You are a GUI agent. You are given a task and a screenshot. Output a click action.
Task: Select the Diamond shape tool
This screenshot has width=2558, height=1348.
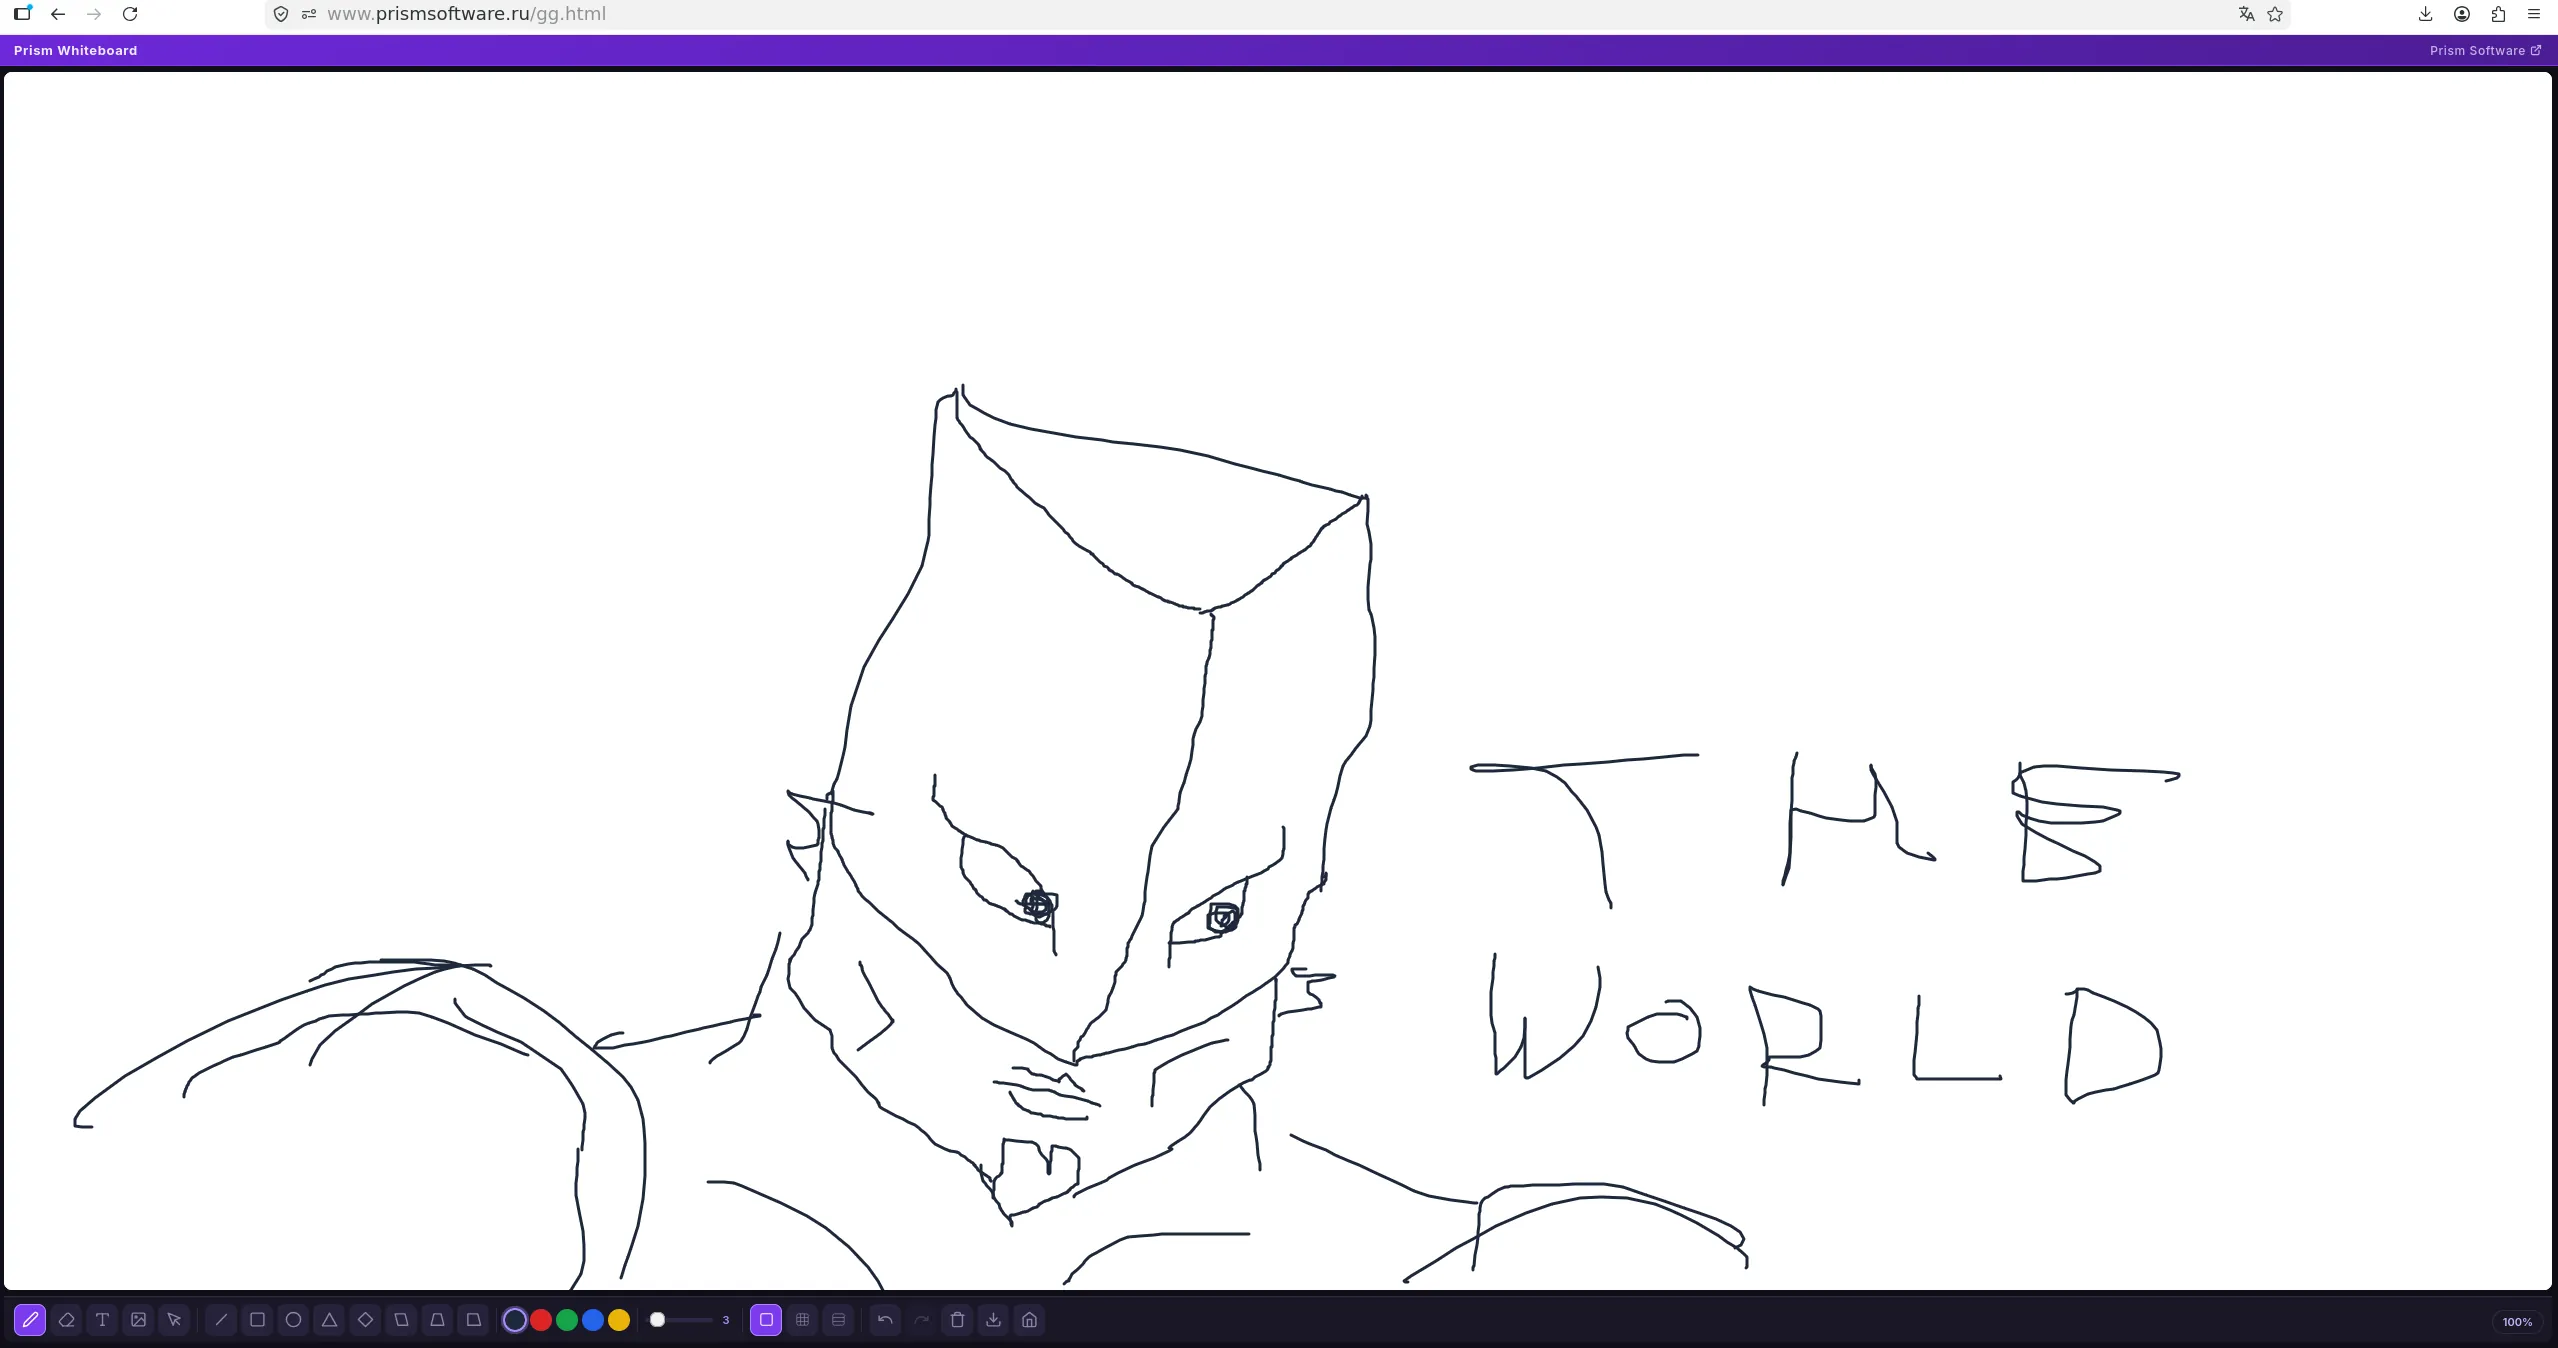366,1320
